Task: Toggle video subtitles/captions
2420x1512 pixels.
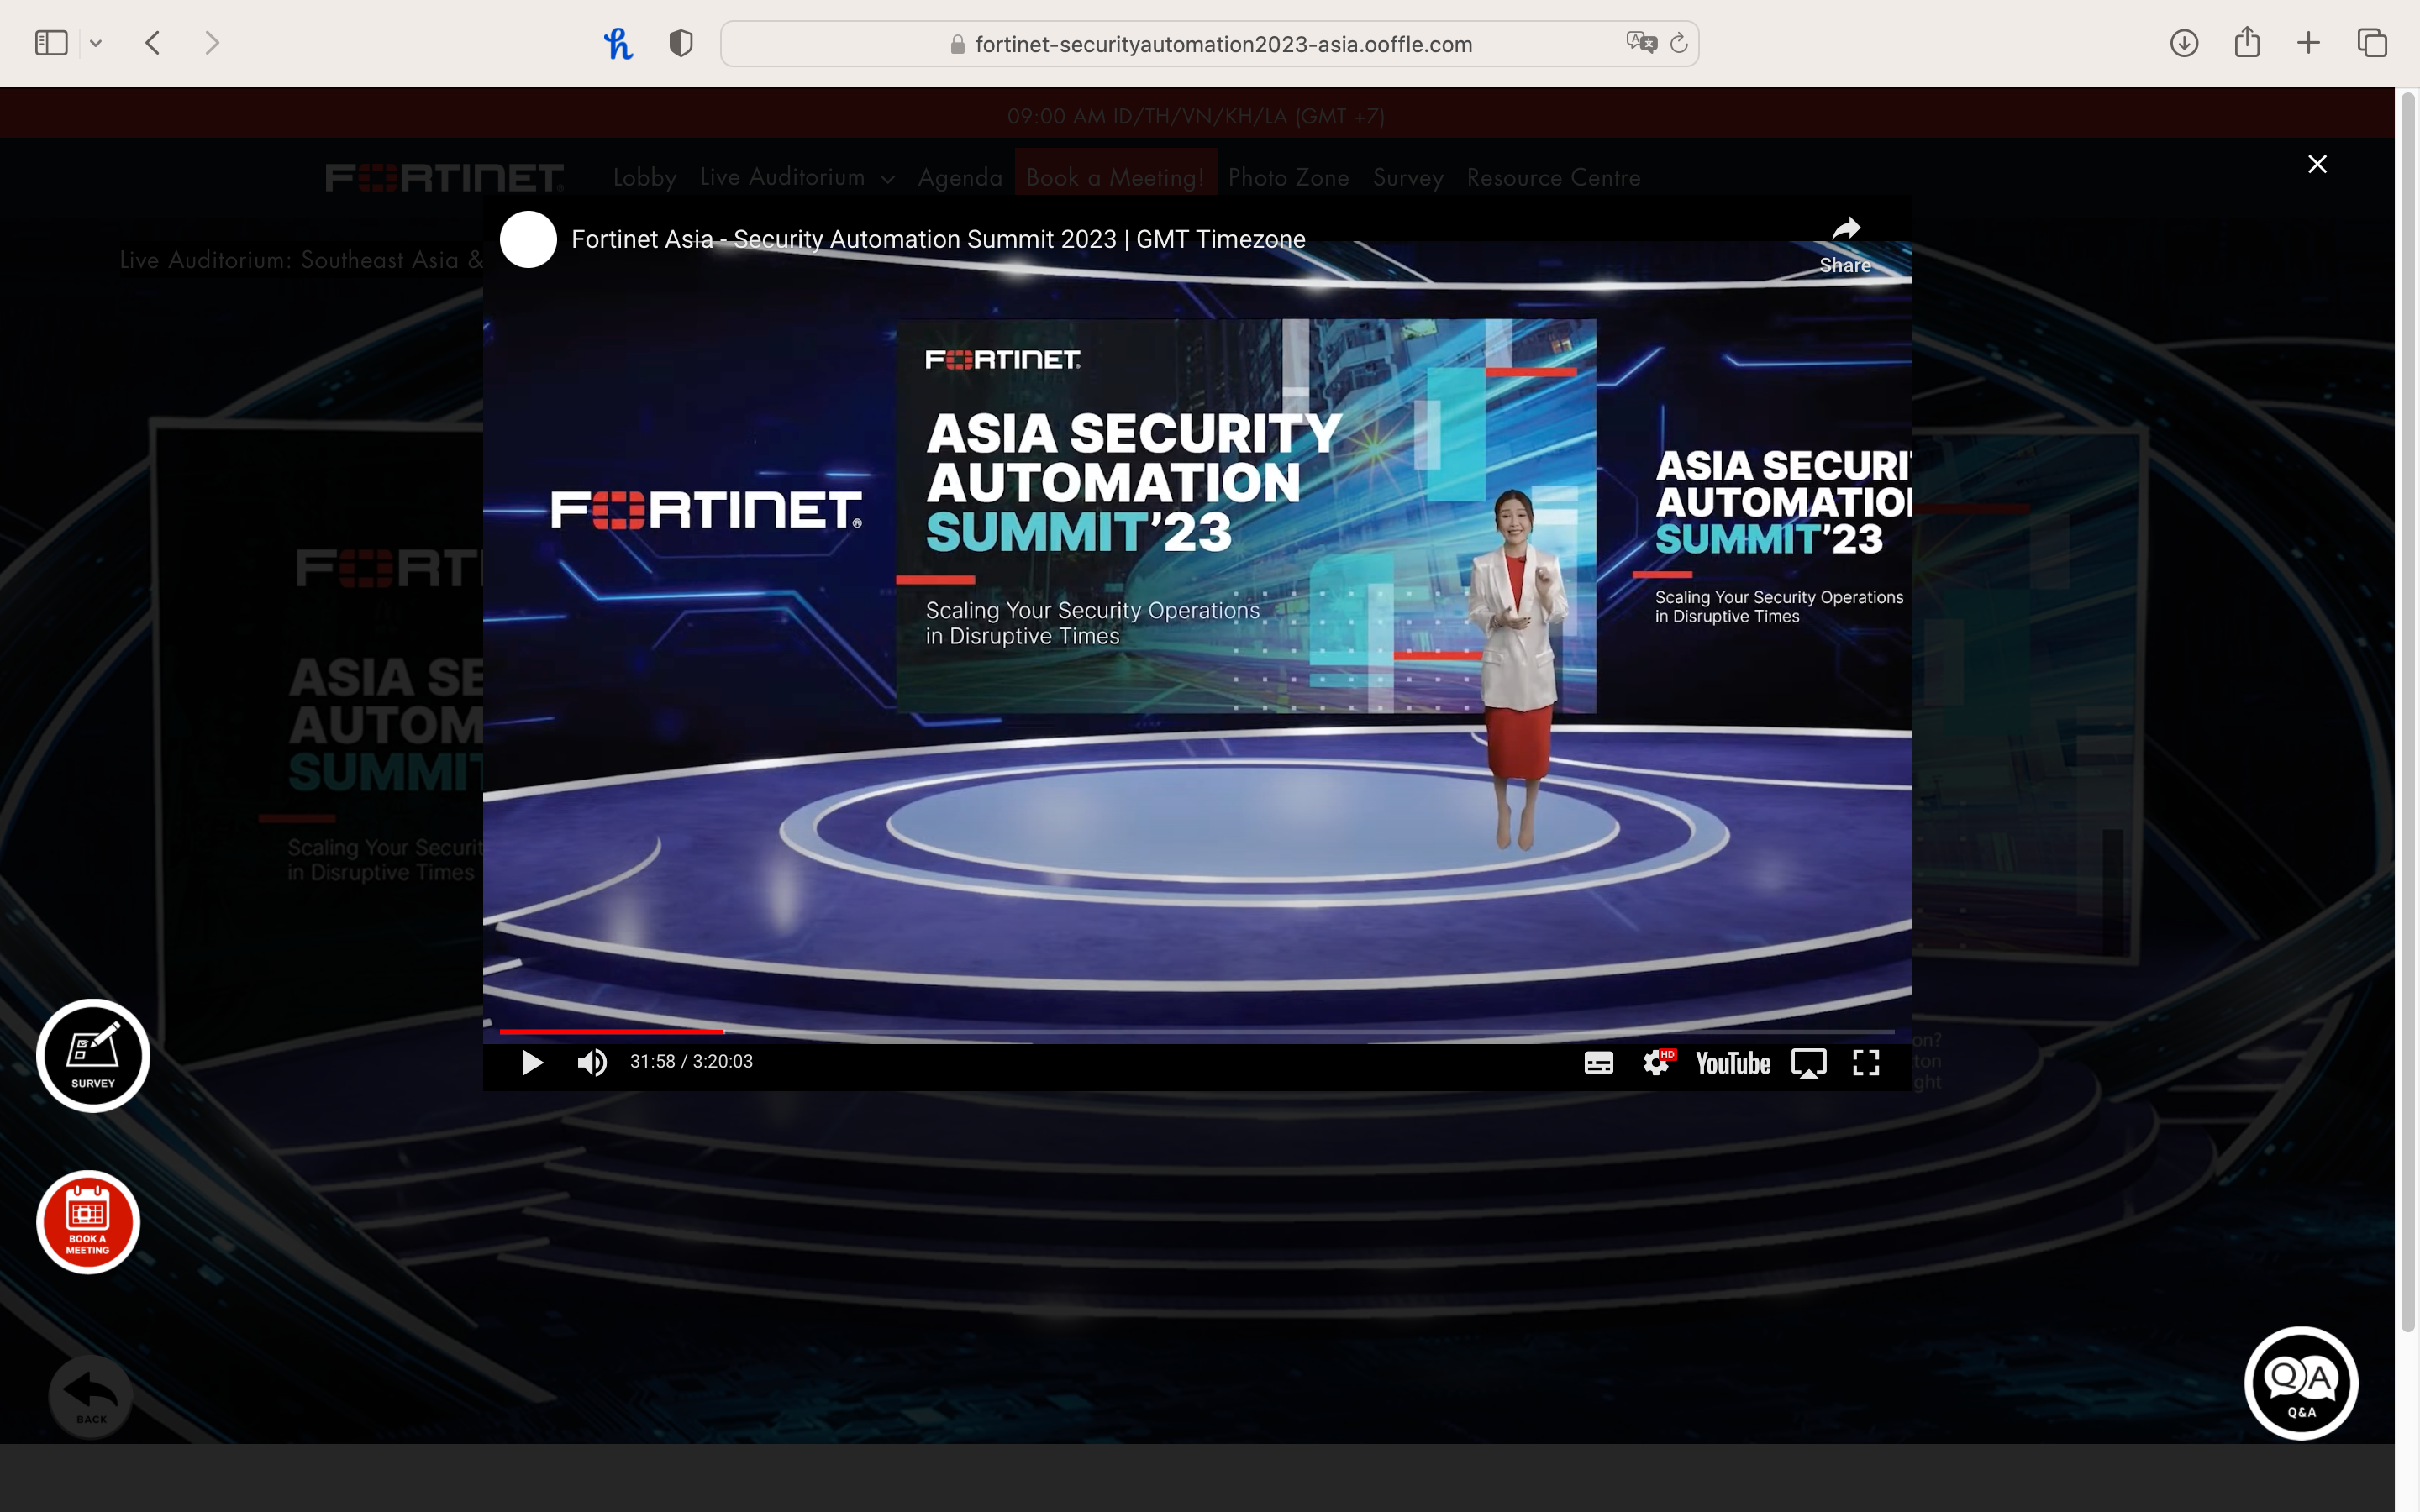Action: coord(1598,1063)
